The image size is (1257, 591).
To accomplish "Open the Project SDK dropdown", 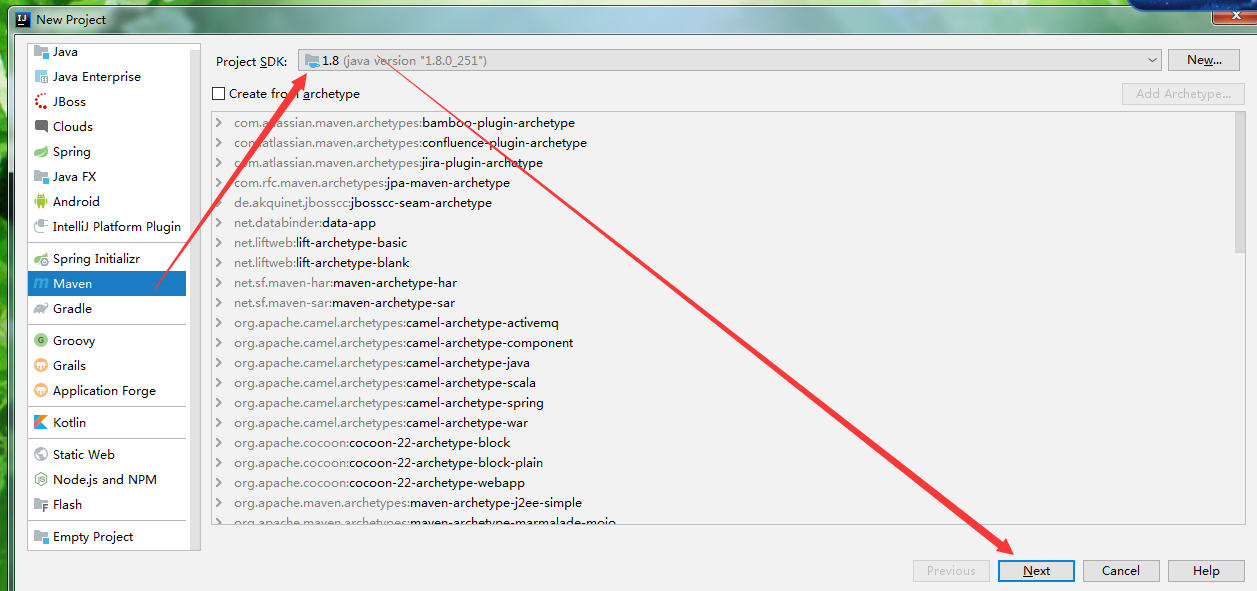I will 730,61.
